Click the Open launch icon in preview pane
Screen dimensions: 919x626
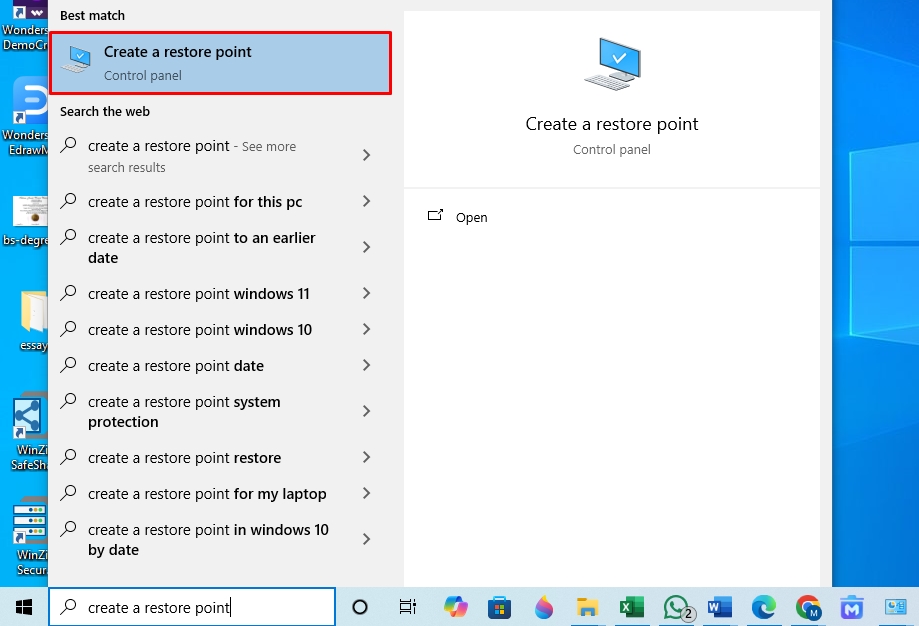tap(435, 216)
